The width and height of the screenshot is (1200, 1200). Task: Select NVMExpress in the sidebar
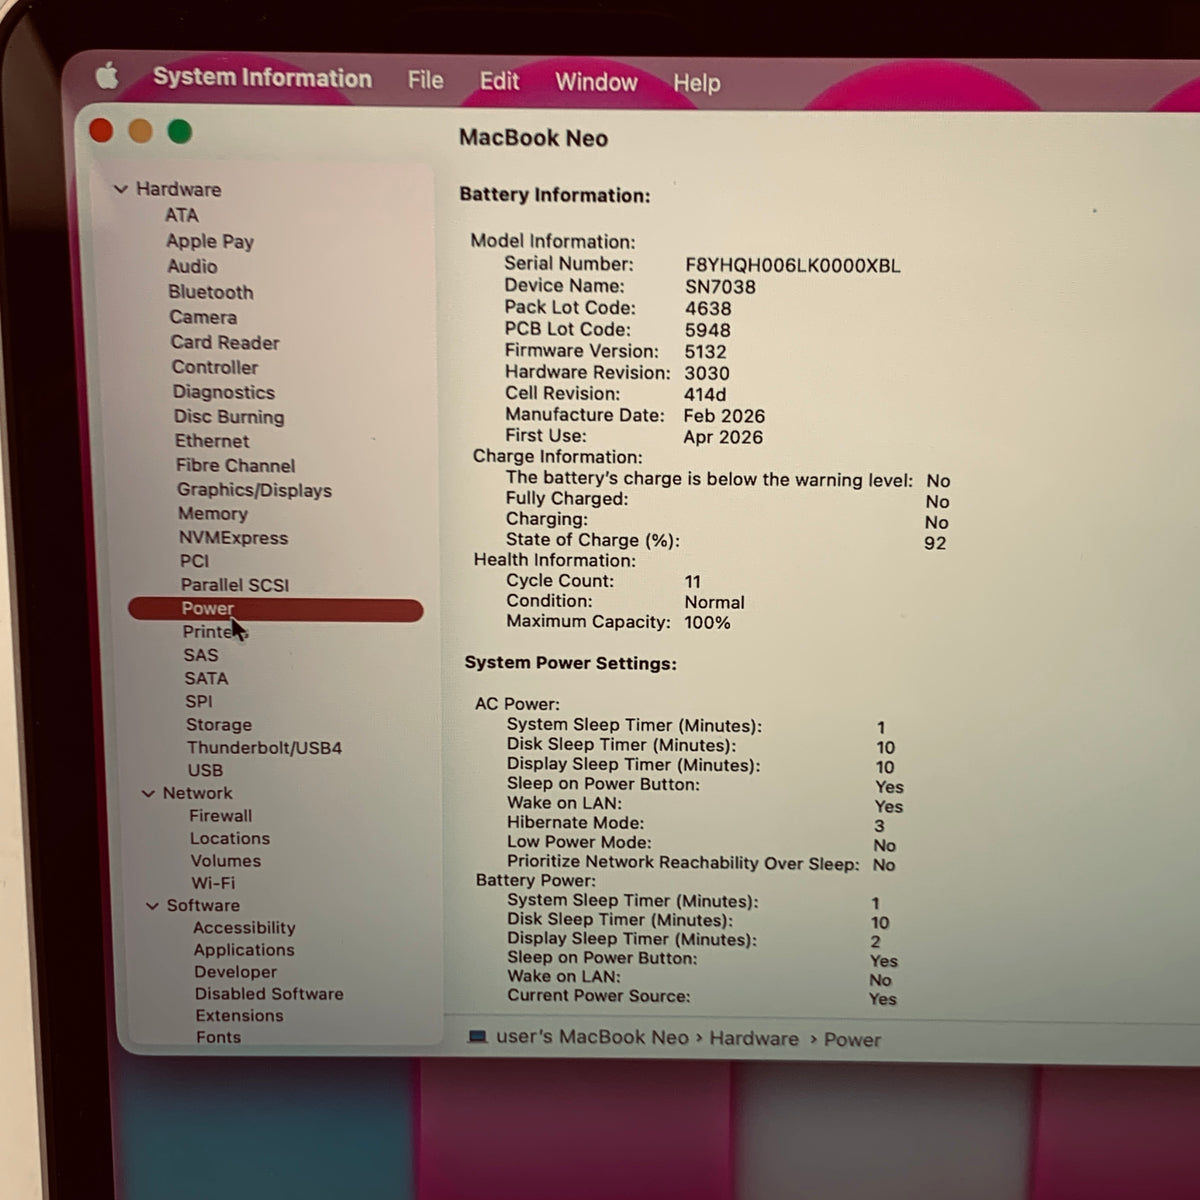[233, 537]
